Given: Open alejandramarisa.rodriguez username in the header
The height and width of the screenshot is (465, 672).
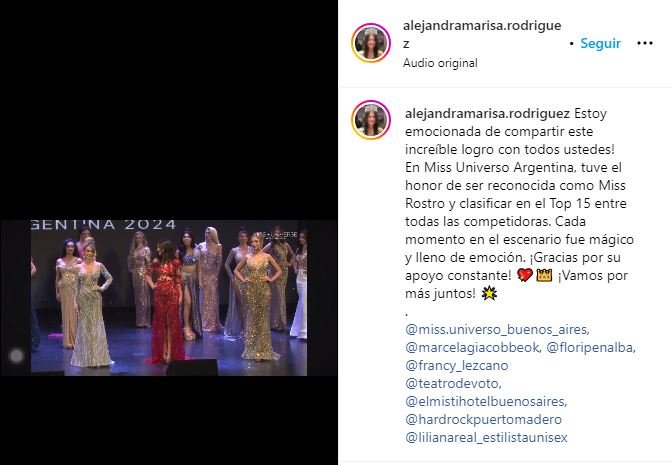Looking at the screenshot, I should (482, 34).
